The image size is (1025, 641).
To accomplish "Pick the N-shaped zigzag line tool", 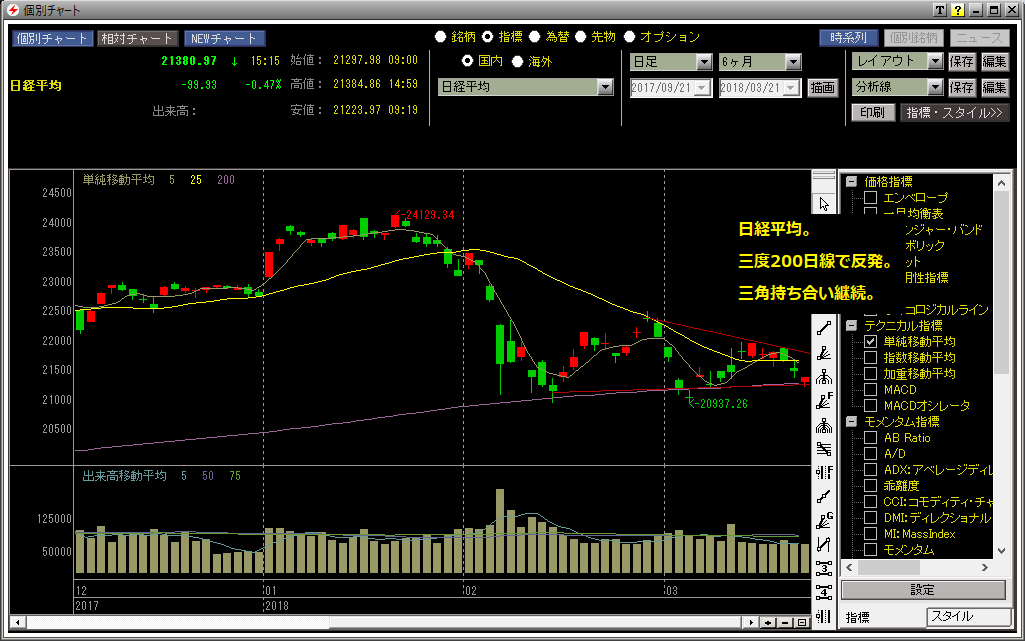I will 824,544.
